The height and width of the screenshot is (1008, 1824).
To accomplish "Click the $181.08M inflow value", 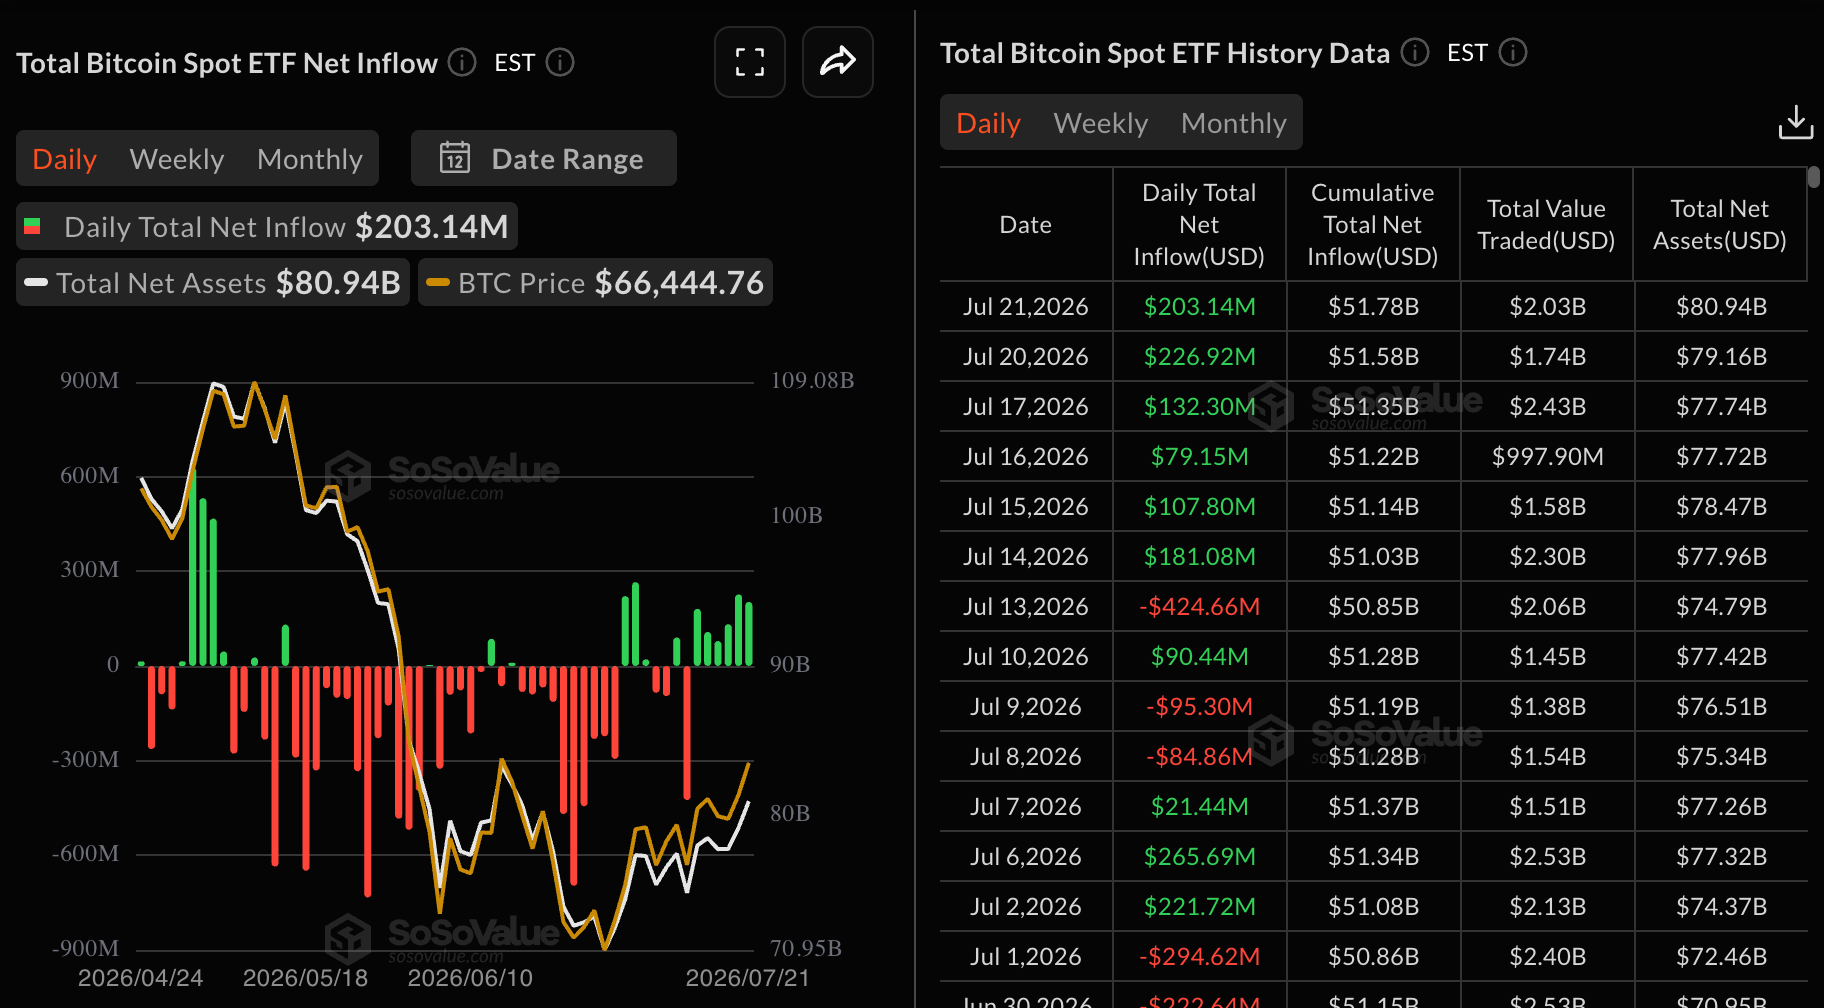I will point(1200,557).
